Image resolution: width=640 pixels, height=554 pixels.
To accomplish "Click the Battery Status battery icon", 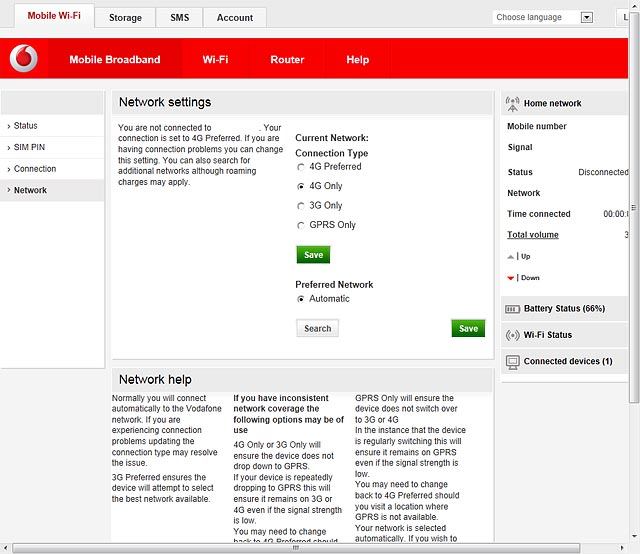I will click(x=512, y=309).
